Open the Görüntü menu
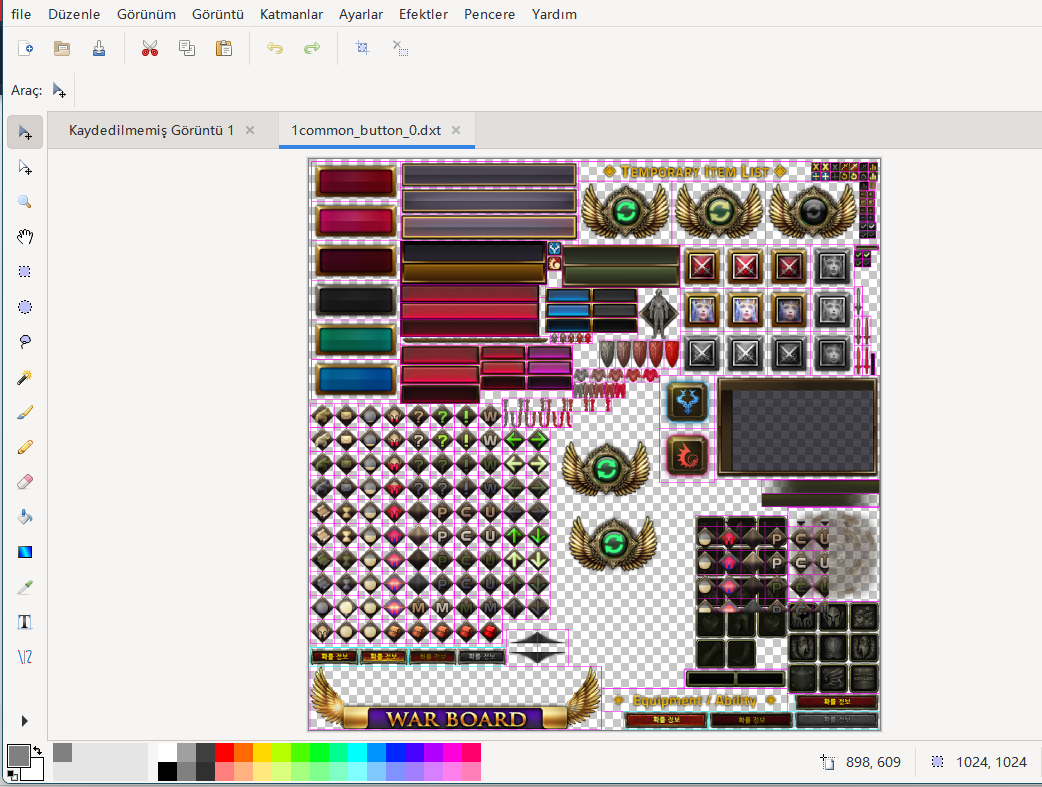The width and height of the screenshot is (1042, 787). [x=218, y=14]
